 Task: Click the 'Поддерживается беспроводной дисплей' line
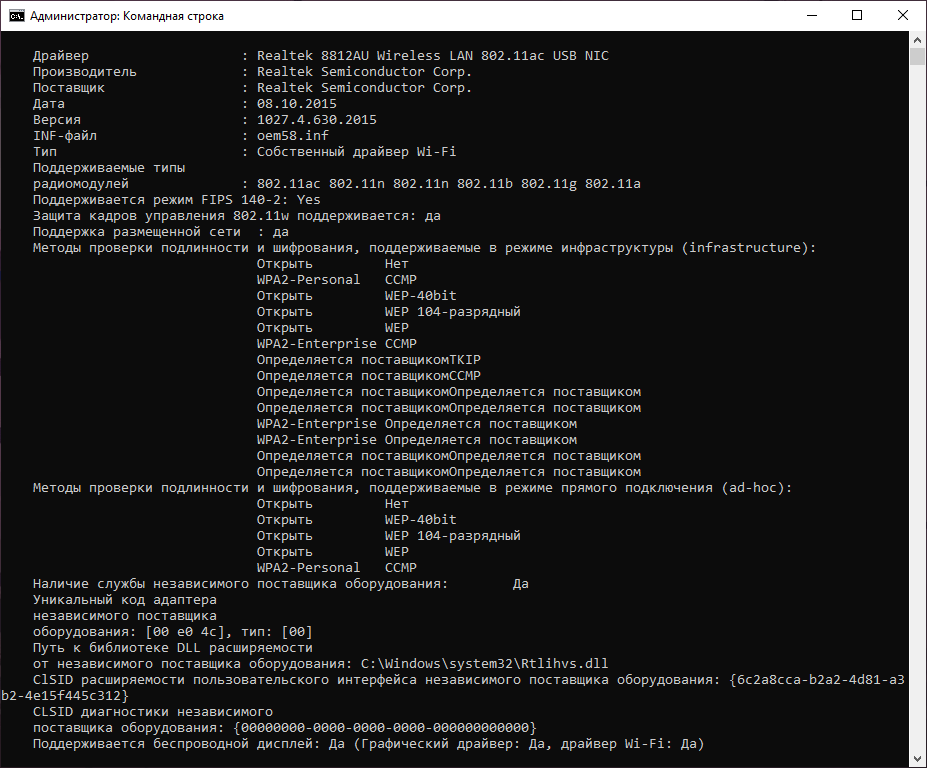point(369,743)
